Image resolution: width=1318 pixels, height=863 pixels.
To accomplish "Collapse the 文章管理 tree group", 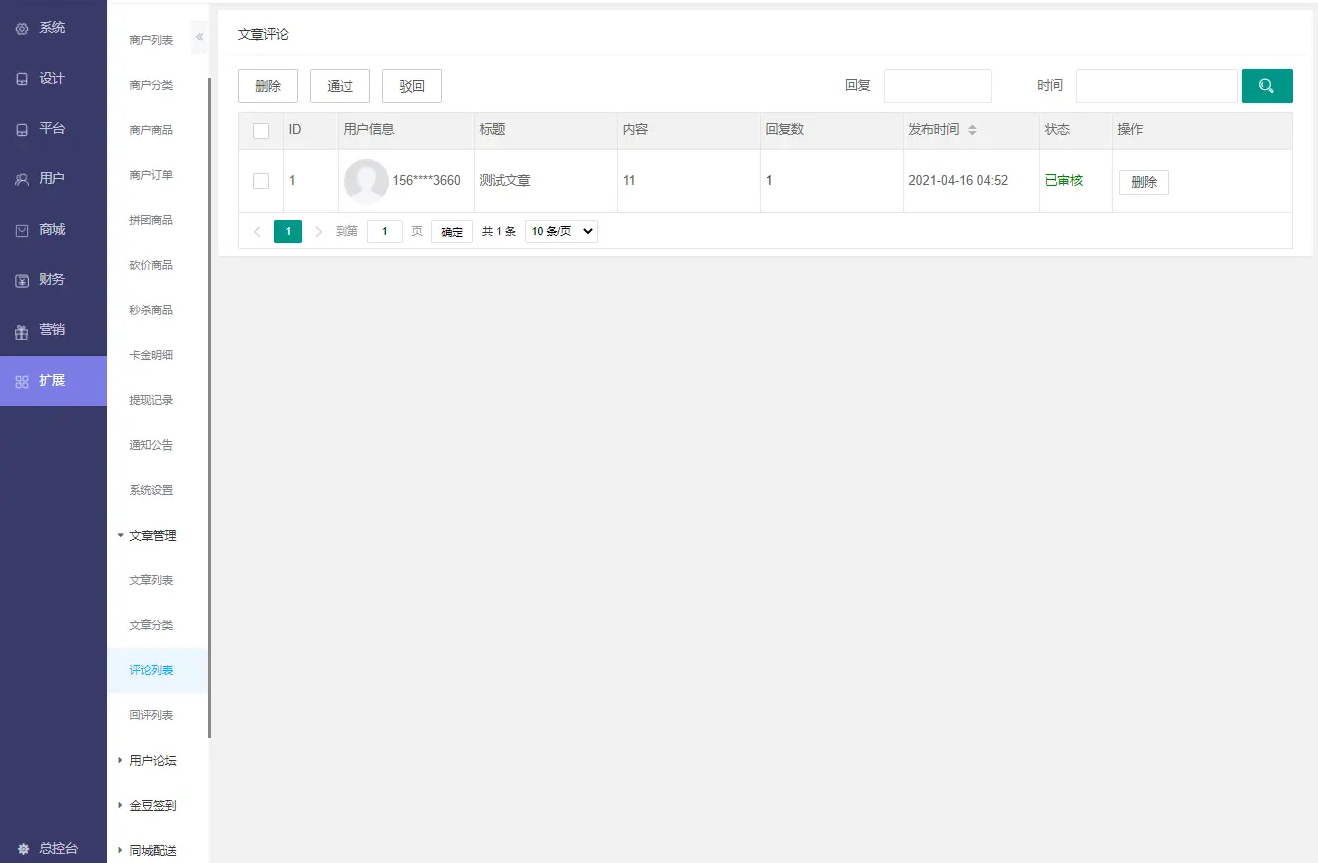I will (x=121, y=535).
